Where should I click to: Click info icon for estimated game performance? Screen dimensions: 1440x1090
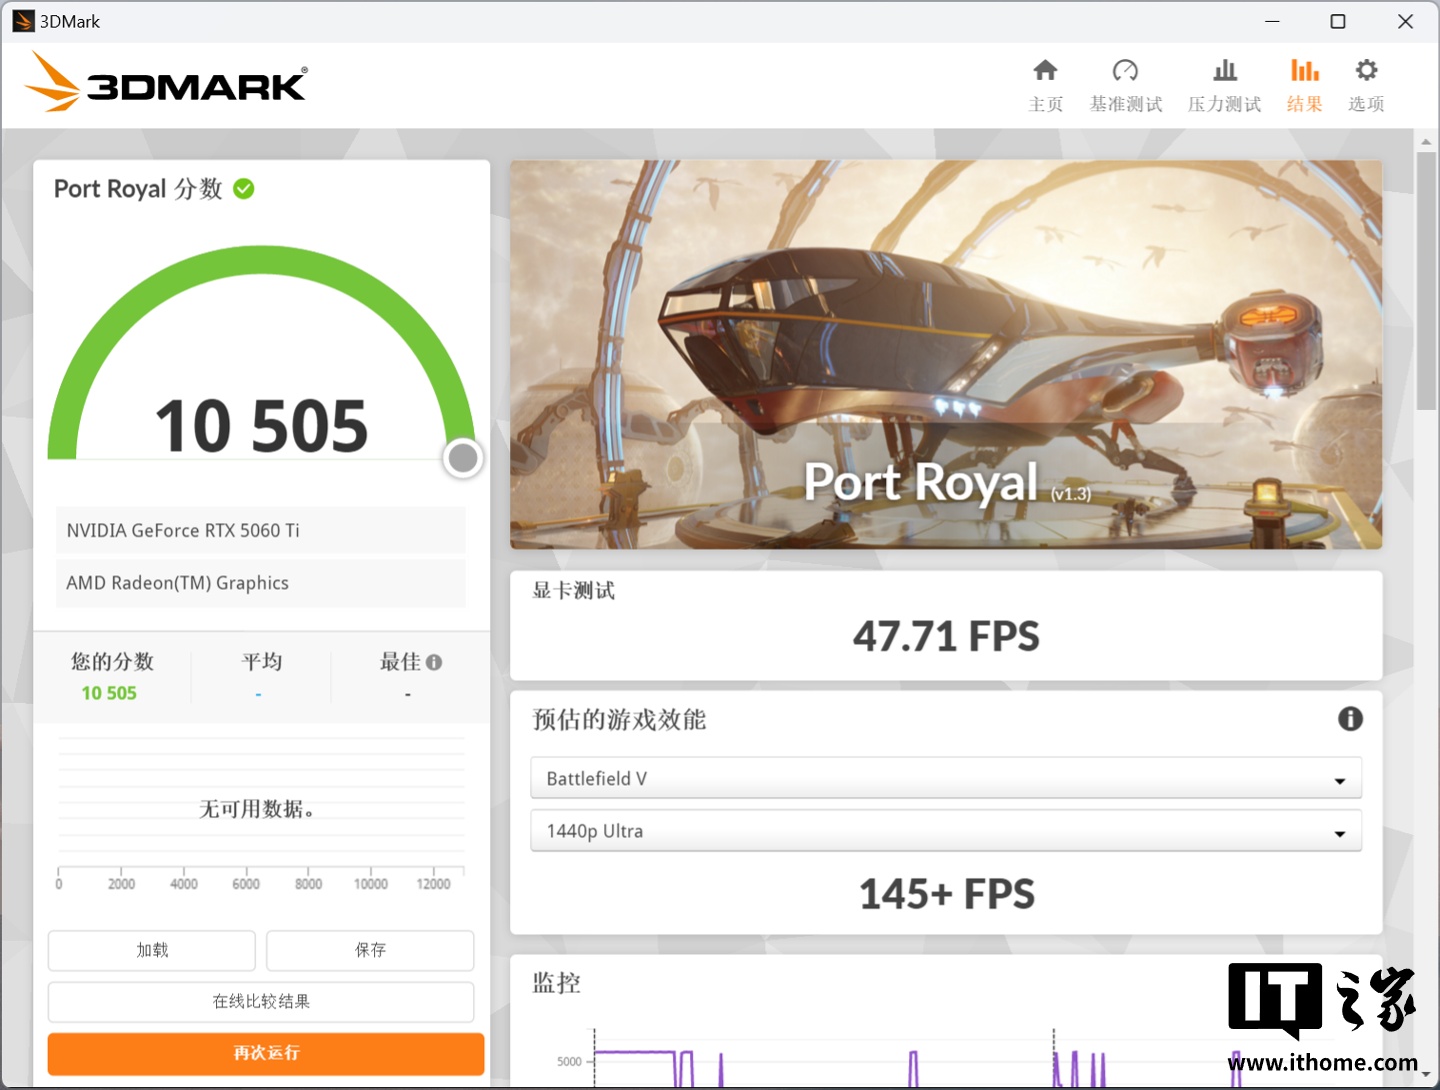point(1350,719)
